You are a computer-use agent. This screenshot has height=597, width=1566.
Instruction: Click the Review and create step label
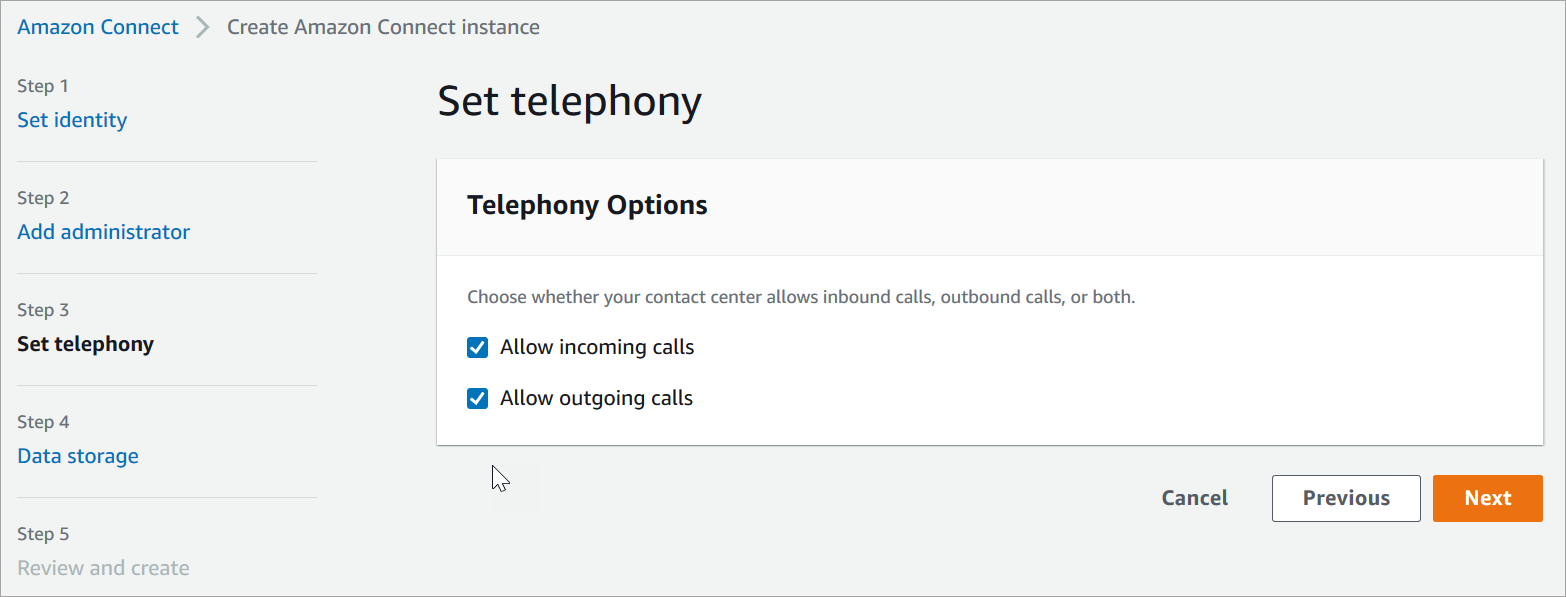click(x=103, y=567)
